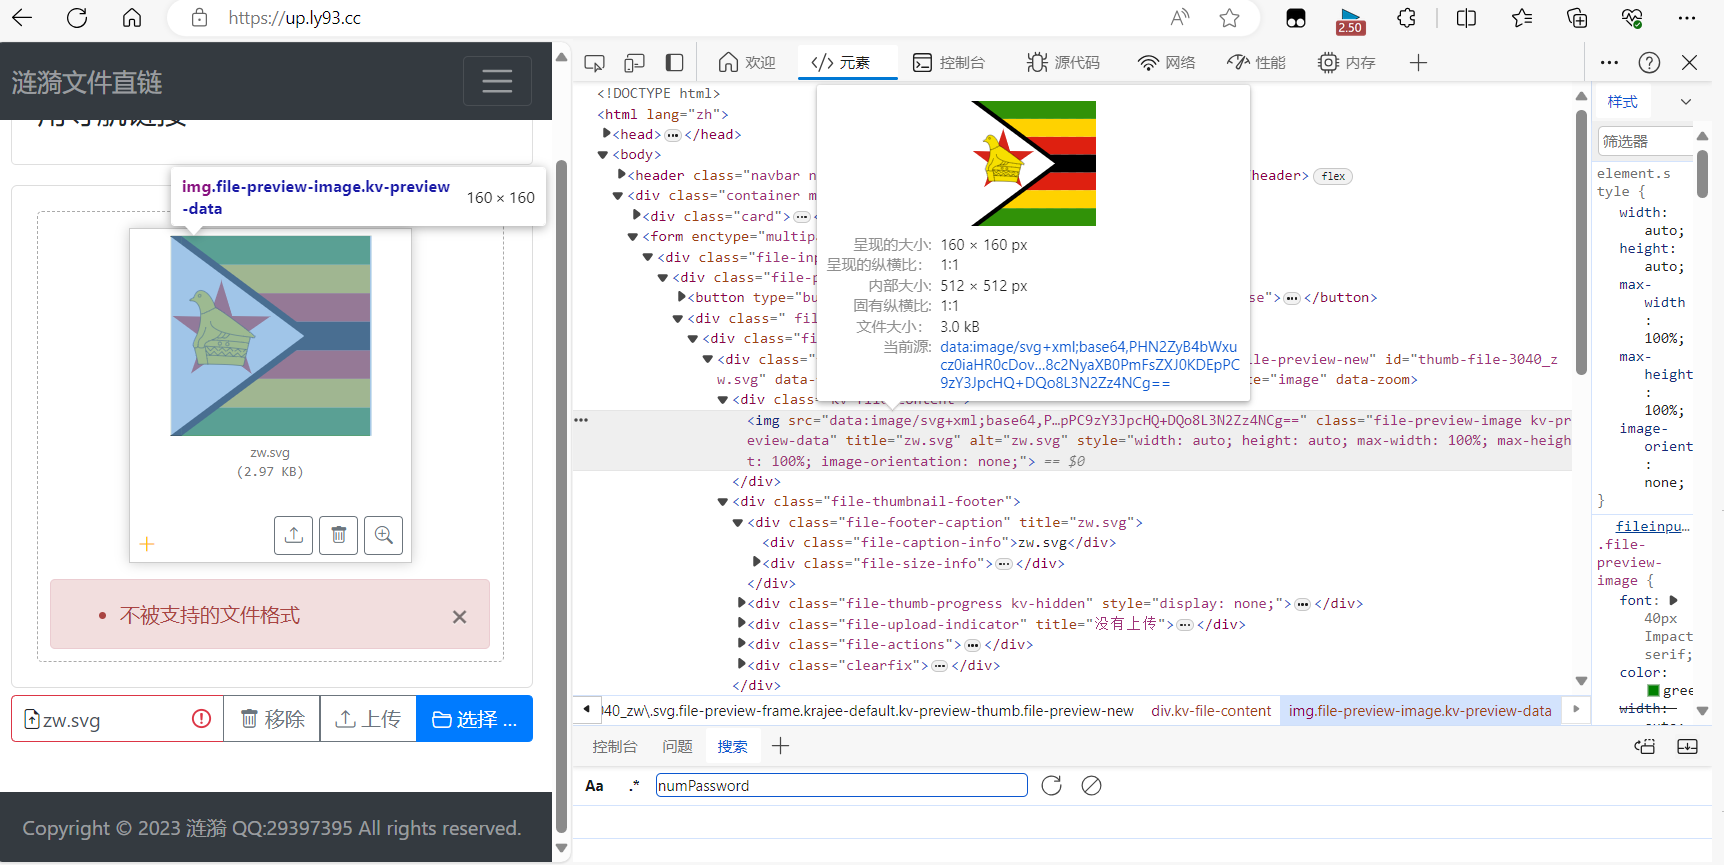Open DevTools customize ellipsis menu
Image resolution: width=1724 pixels, height=865 pixels.
pyautogui.click(x=1609, y=63)
